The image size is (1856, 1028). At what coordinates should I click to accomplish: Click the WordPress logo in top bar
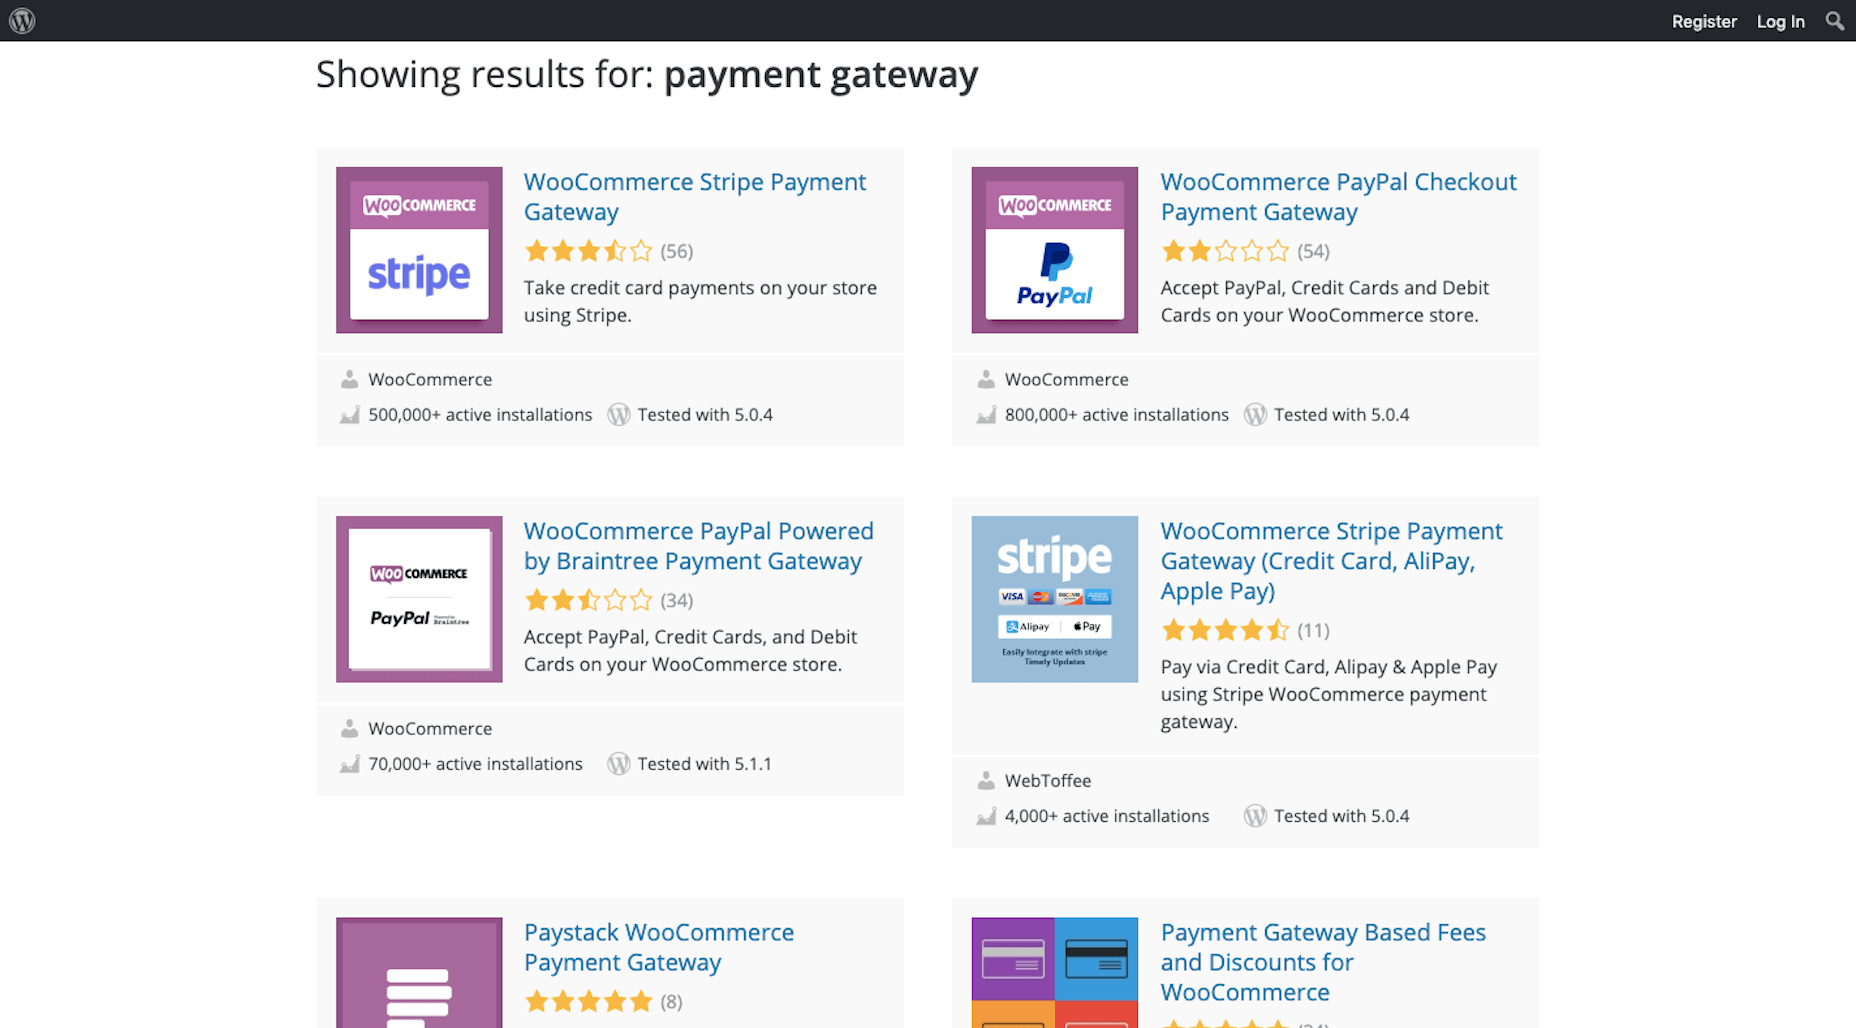click(x=22, y=20)
